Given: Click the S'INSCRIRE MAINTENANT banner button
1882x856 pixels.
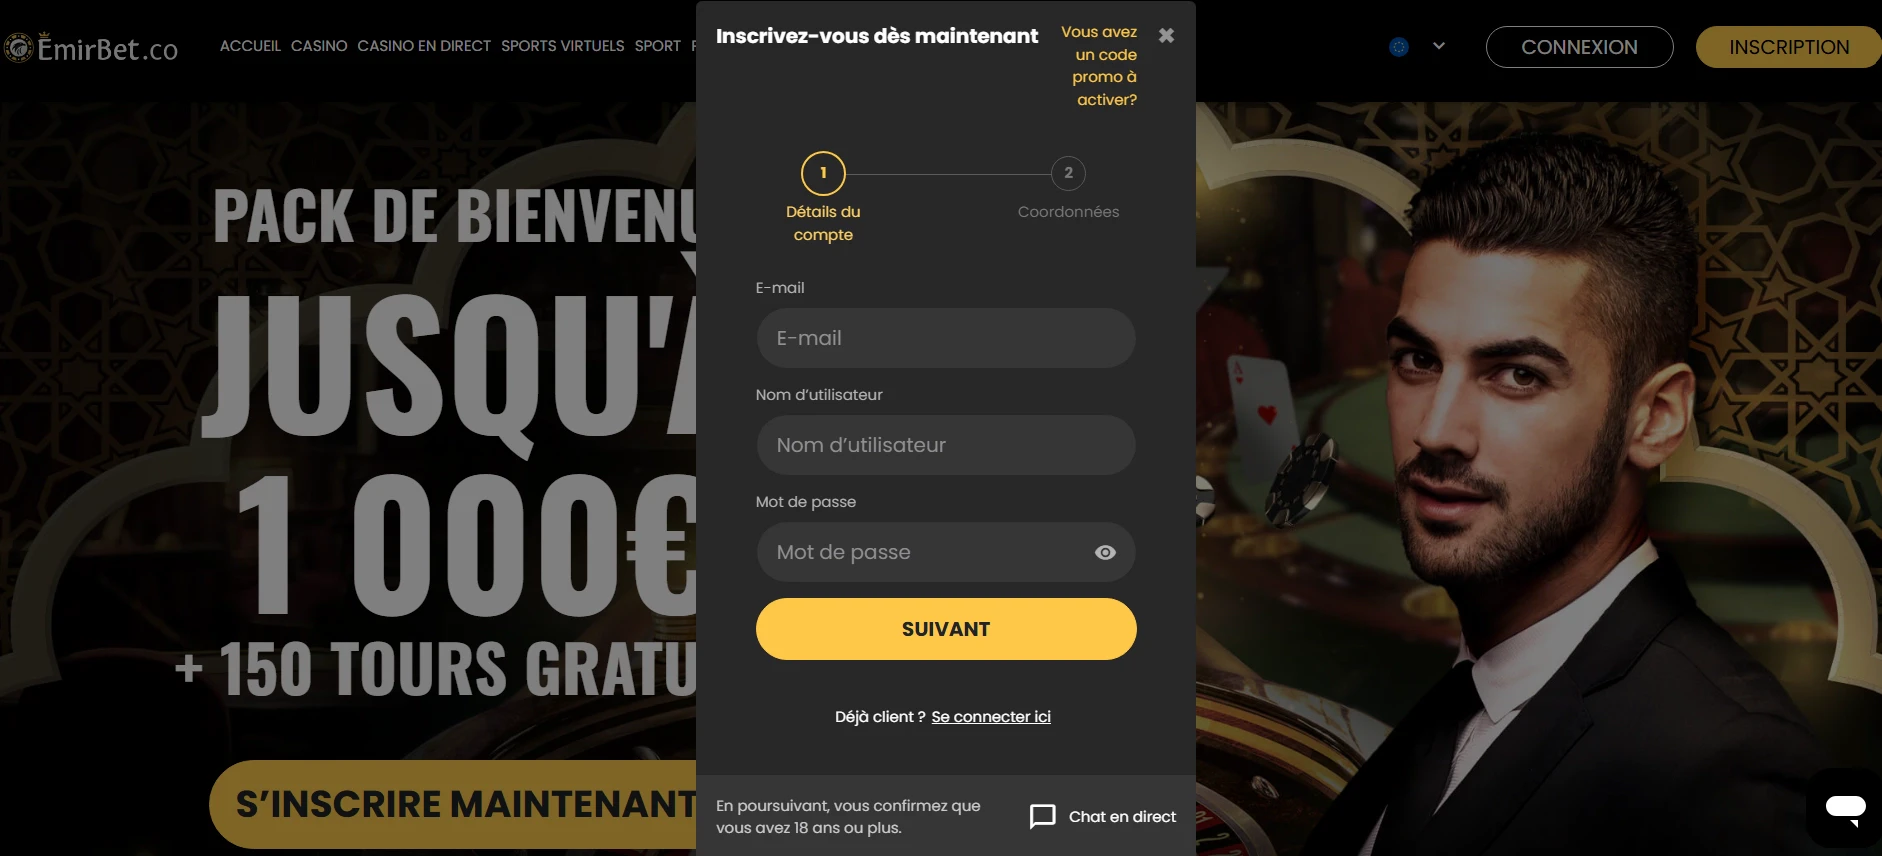Looking at the screenshot, I should [453, 804].
